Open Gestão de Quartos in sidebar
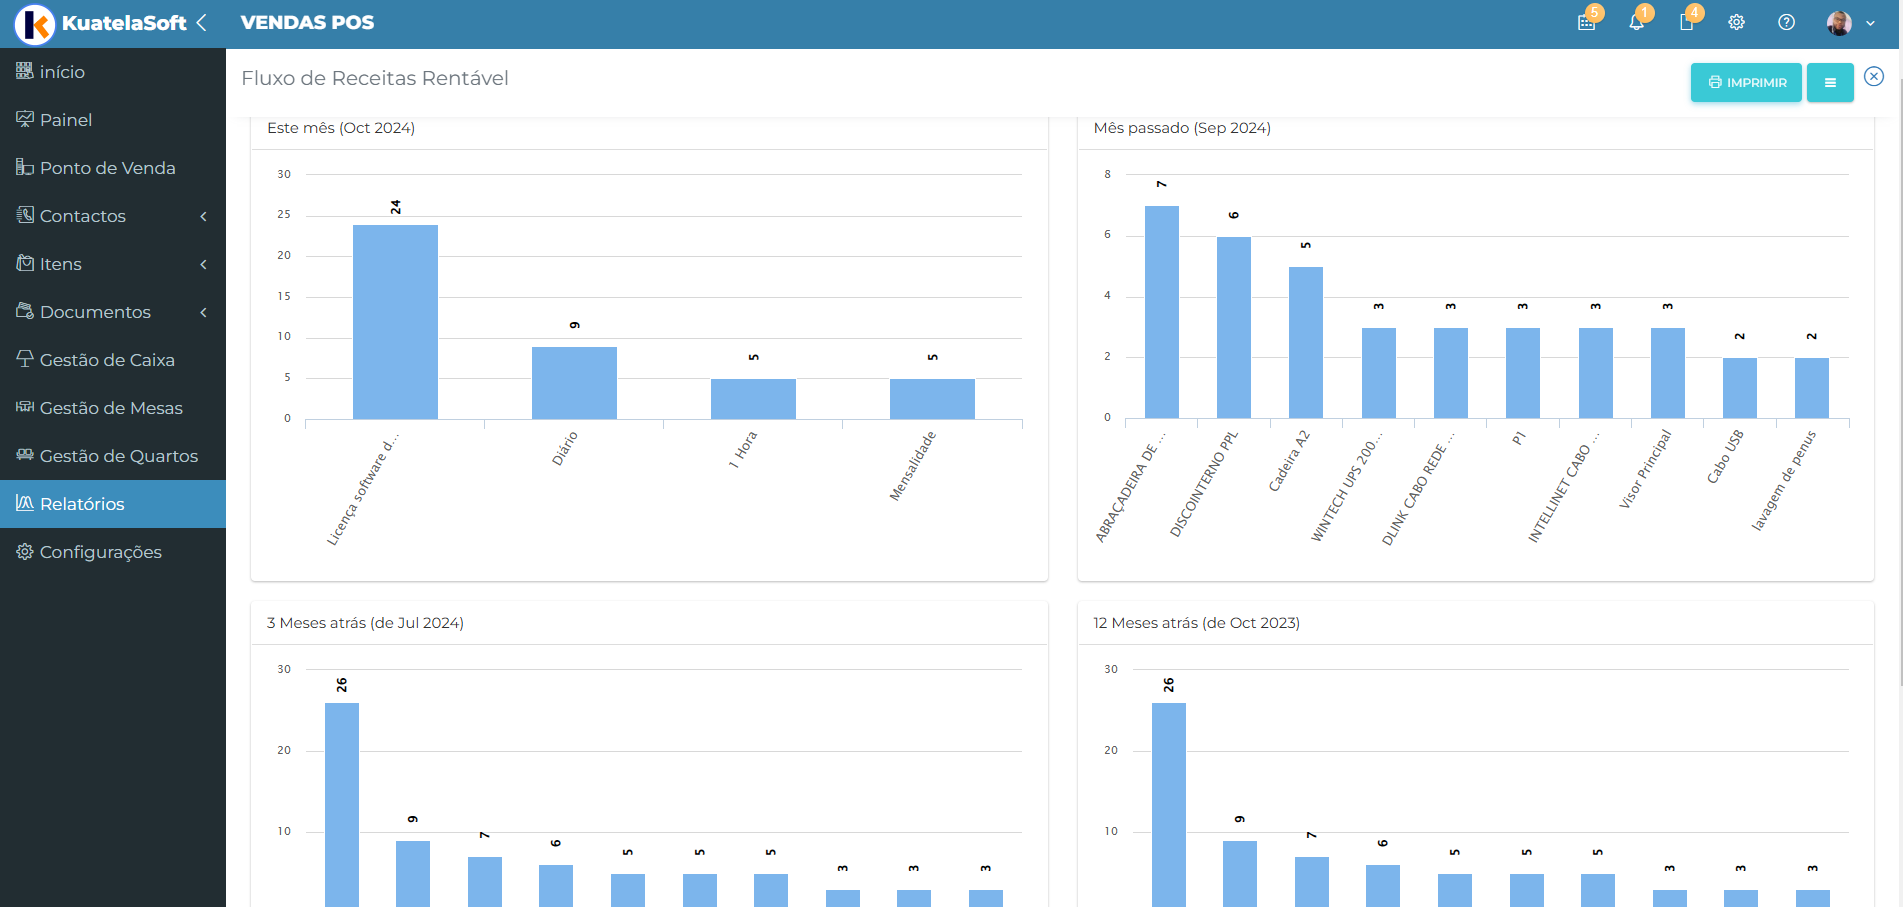 [x=118, y=456]
